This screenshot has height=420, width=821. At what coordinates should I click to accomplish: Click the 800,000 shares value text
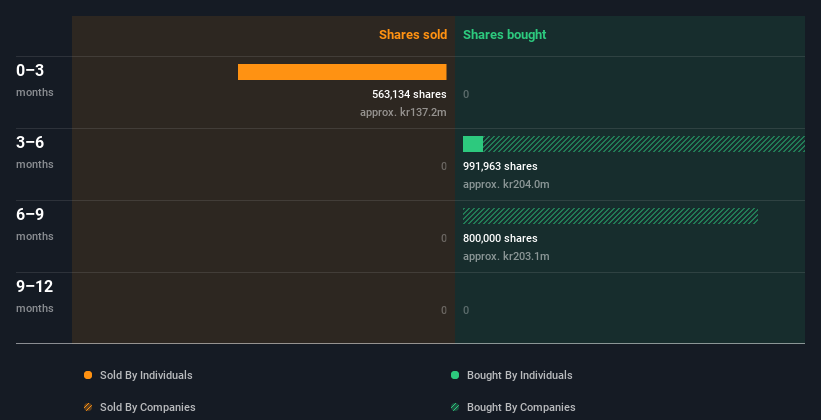coord(500,238)
